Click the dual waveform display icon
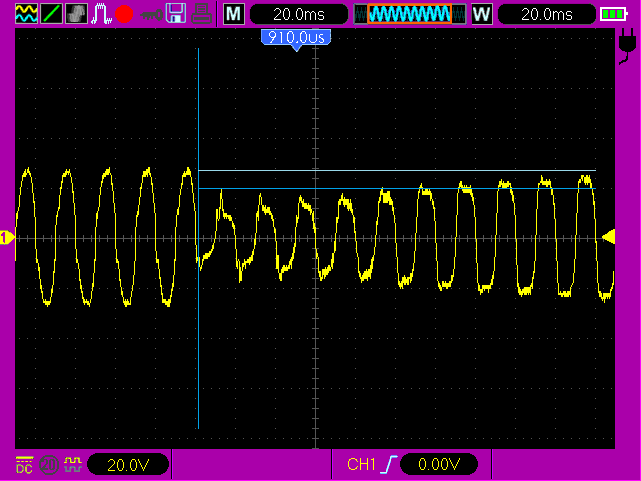Image resolution: width=641 pixels, height=481 pixels. coord(26,14)
